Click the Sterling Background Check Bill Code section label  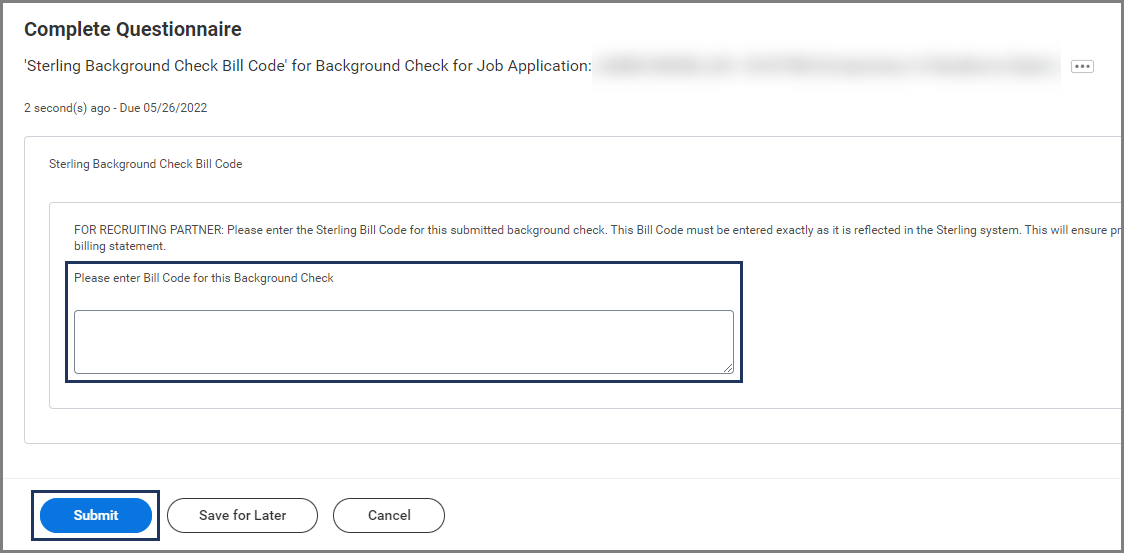(145, 164)
